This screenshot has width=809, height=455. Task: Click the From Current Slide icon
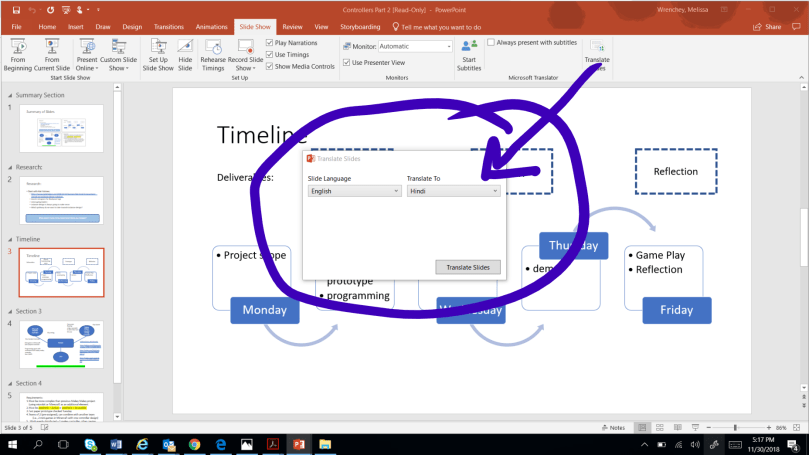pyautogui.click(x=49, y=54)
